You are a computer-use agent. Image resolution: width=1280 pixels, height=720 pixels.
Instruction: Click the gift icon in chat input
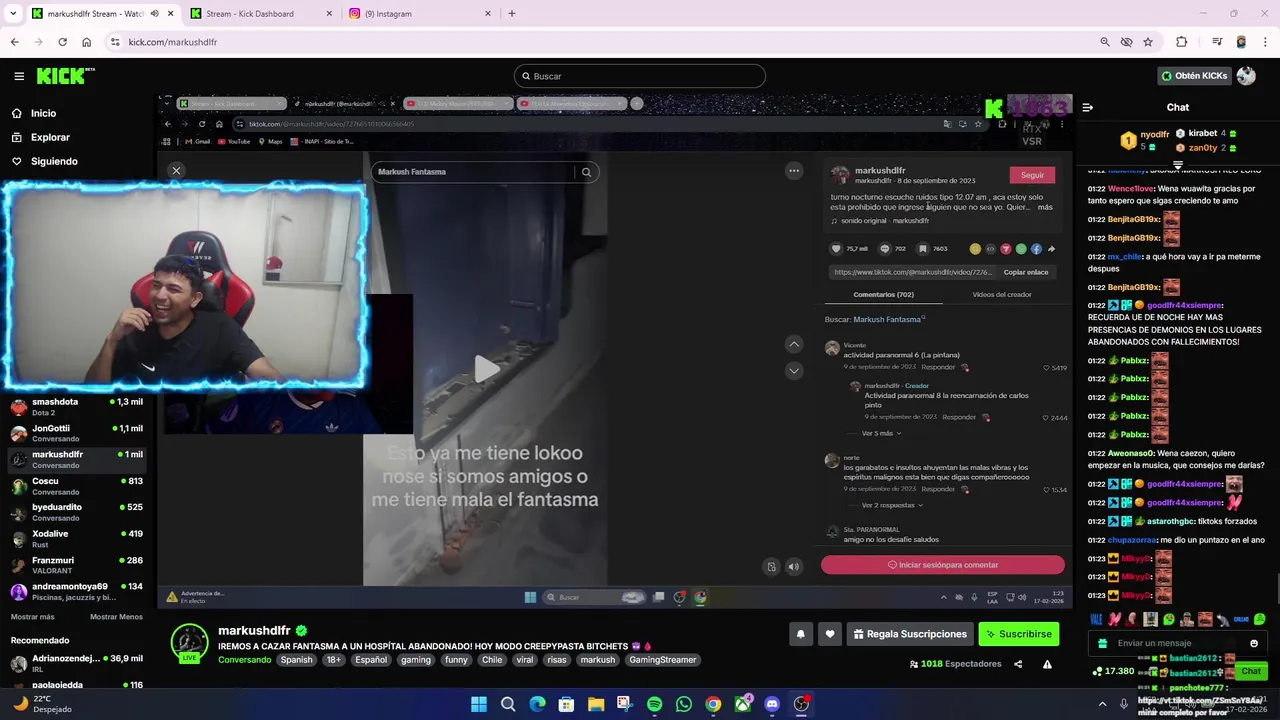1102,643
